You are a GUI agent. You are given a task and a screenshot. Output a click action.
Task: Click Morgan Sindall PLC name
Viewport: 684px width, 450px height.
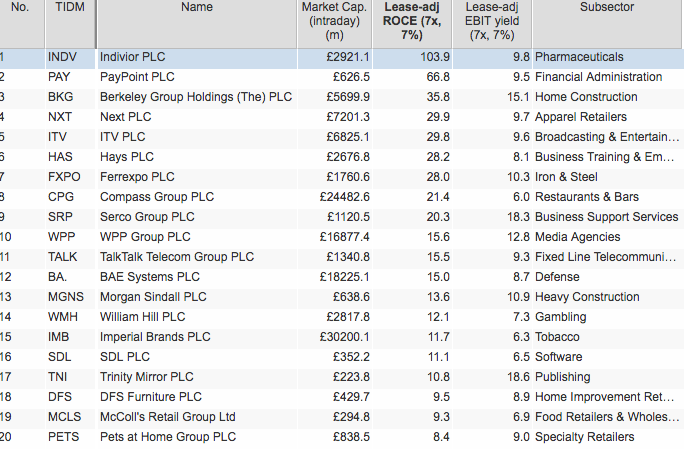click(153, 297)
